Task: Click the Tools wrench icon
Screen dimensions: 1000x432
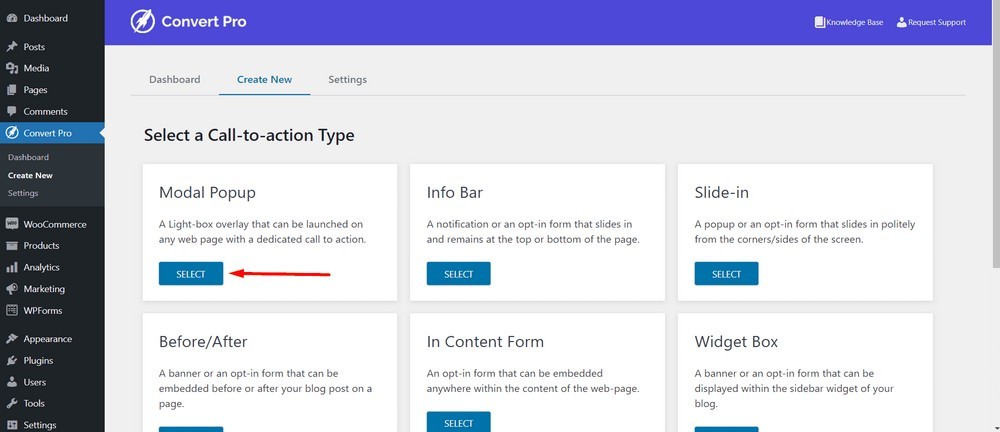Action: (11, 403)
